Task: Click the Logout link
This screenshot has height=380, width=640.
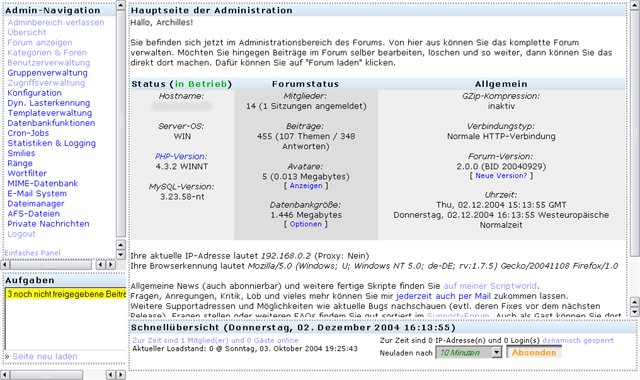Action: [x=21, y=234]
